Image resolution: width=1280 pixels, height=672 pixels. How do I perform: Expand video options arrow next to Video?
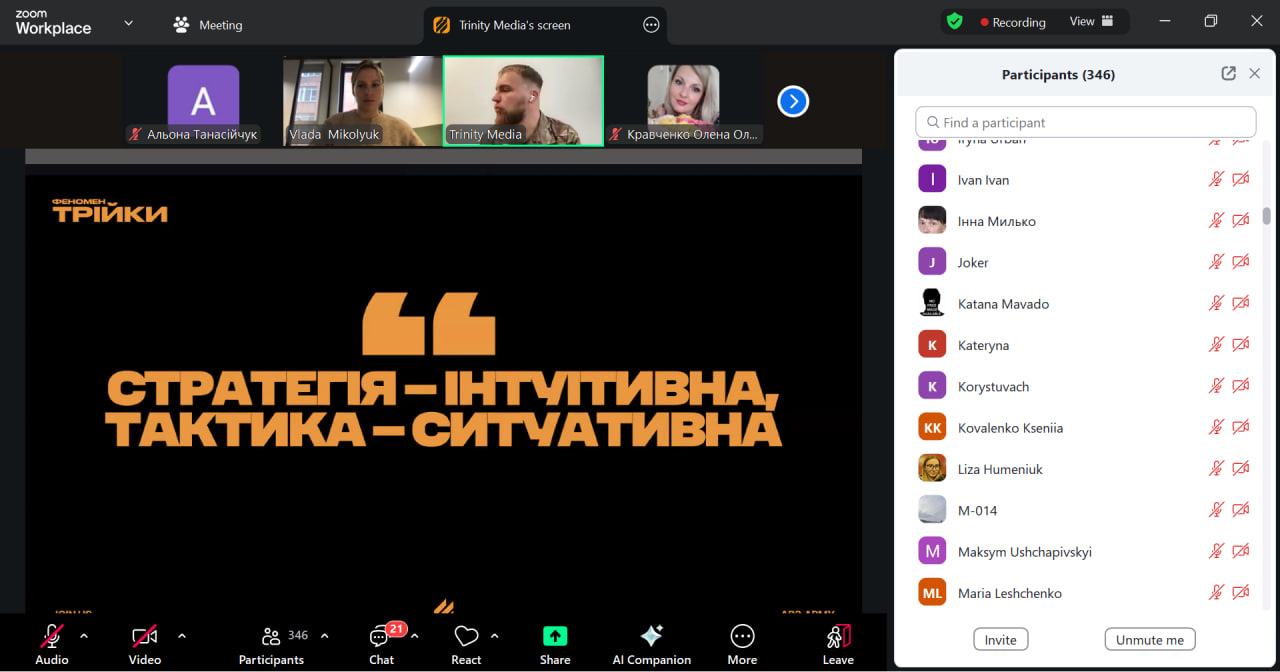tap(182, 636)
